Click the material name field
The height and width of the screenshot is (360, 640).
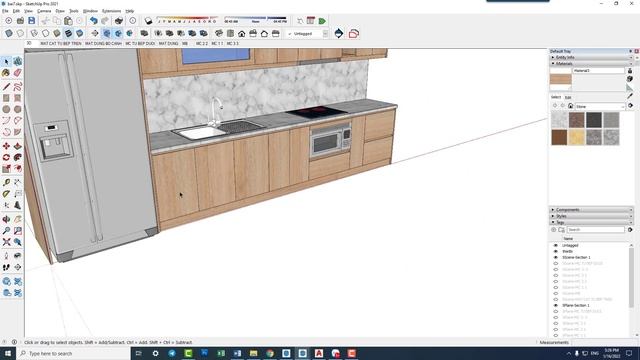click(598, 71)
